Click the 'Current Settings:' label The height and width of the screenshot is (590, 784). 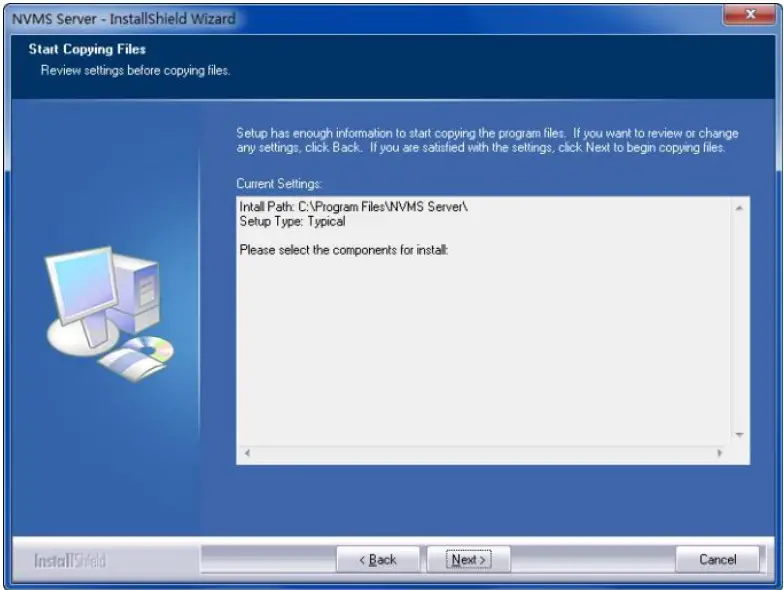click(x=279, y=184)
